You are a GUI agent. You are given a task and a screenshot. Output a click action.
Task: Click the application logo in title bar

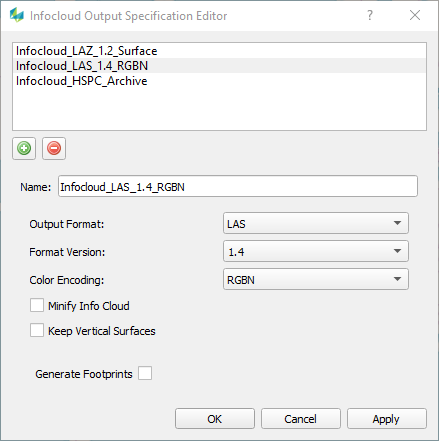click(17, 15)
